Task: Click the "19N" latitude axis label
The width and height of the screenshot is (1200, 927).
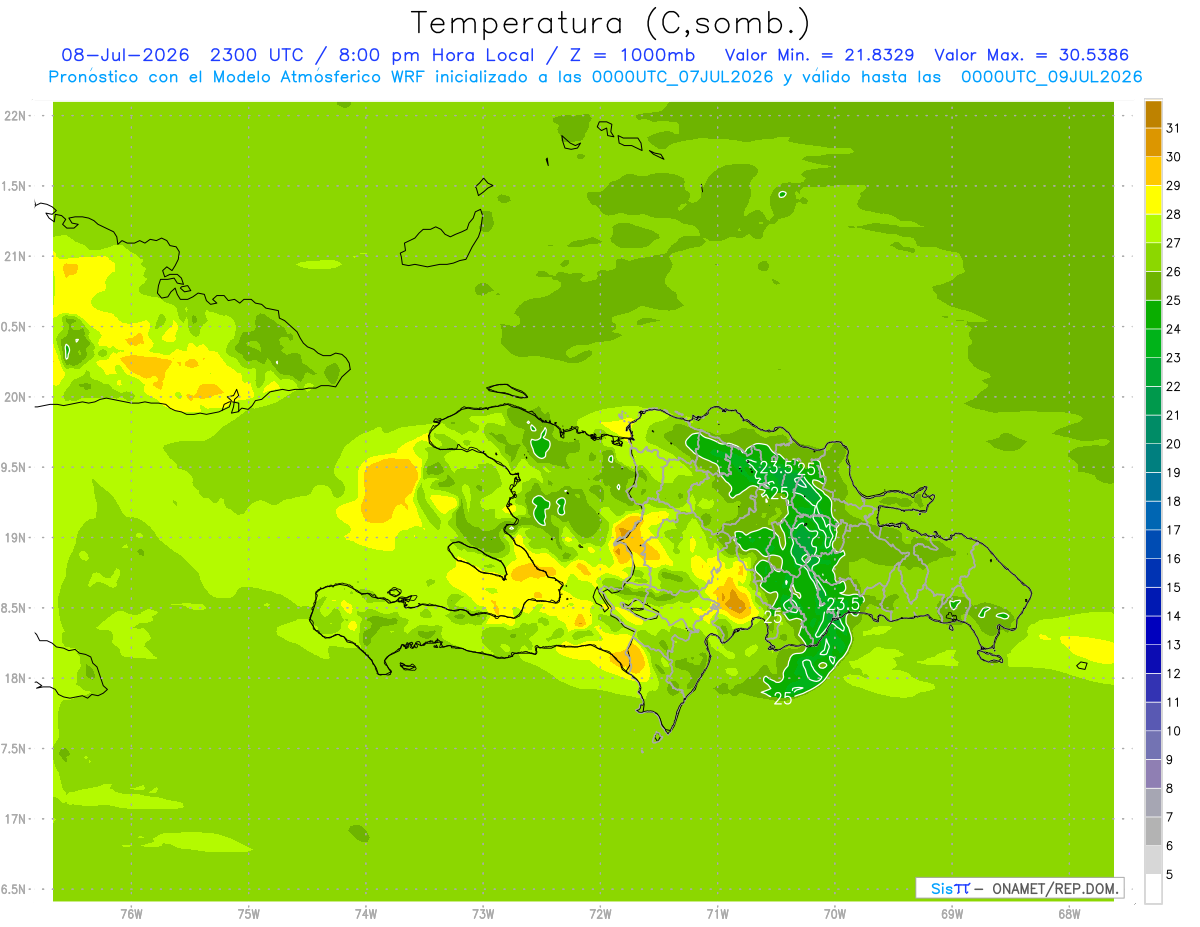Action: 14,538
